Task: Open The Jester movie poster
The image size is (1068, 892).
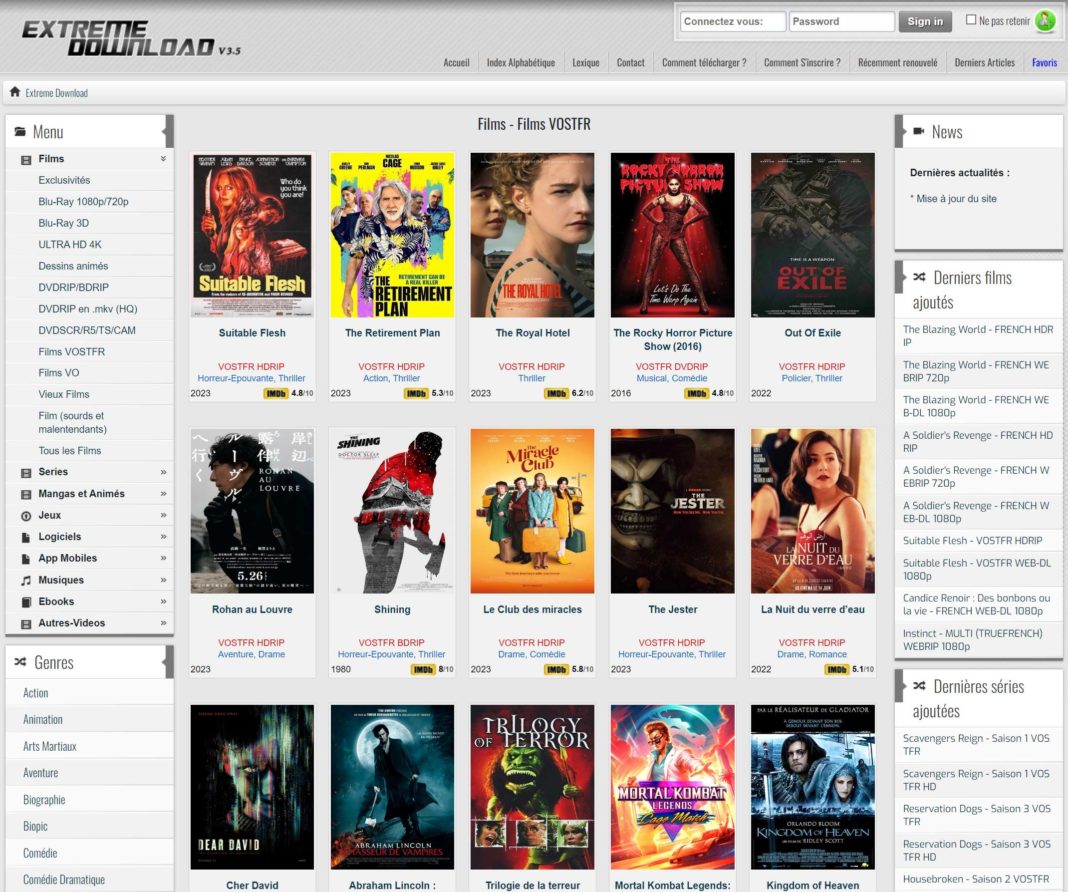Action: point(672,511)
